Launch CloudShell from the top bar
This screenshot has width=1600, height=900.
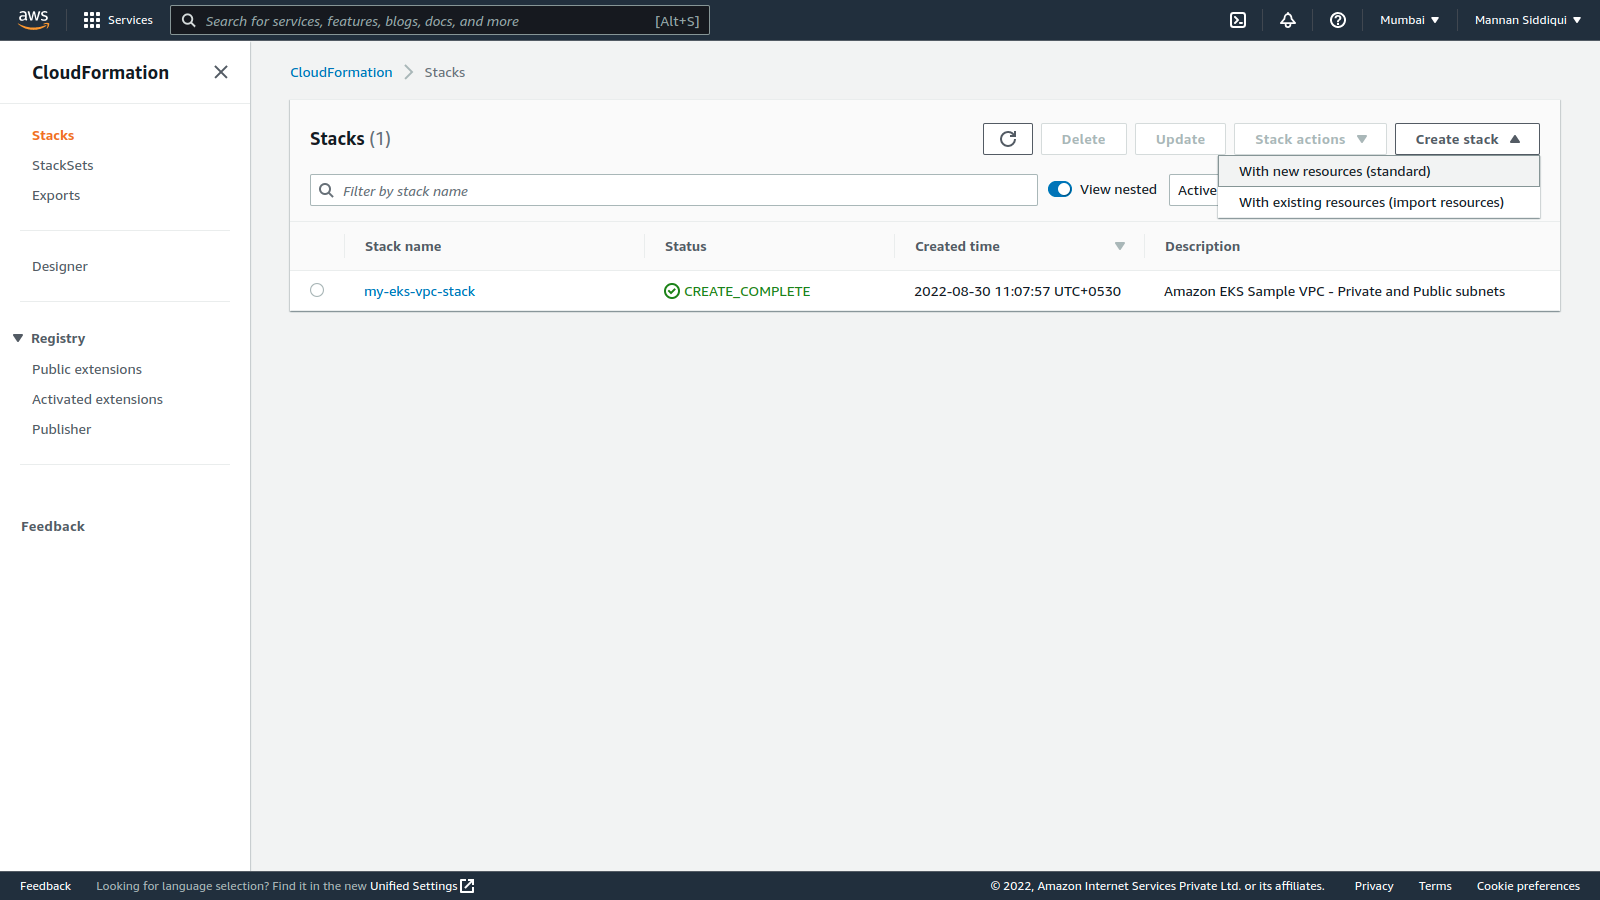[1238, 20]
